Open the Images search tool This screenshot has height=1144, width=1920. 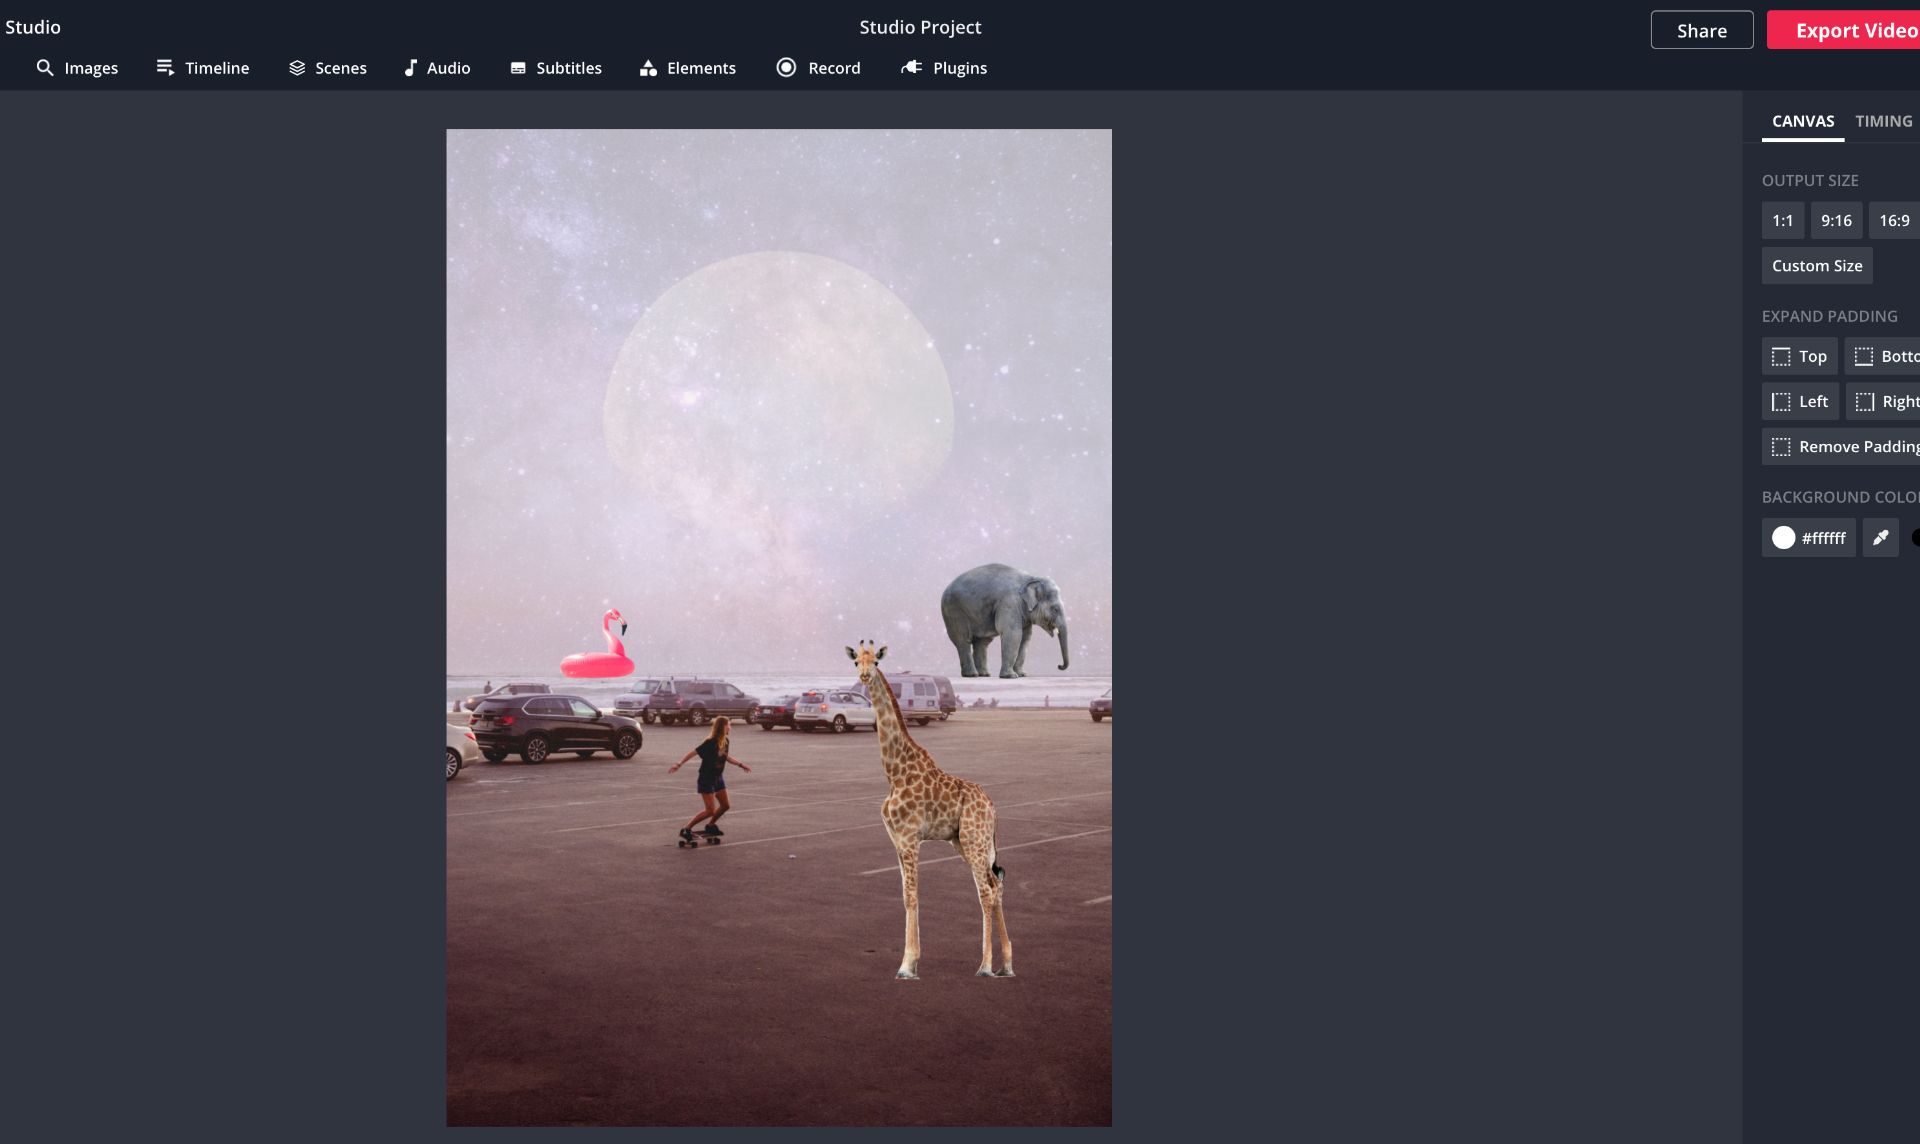(77, 68)
